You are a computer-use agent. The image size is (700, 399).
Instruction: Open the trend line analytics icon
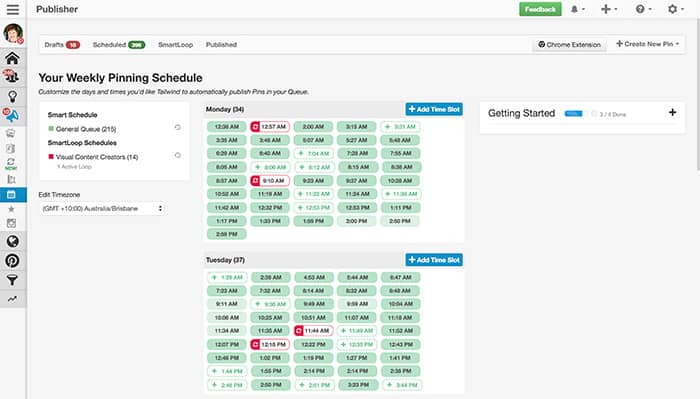pyautogui.click(x=12, y=299)
